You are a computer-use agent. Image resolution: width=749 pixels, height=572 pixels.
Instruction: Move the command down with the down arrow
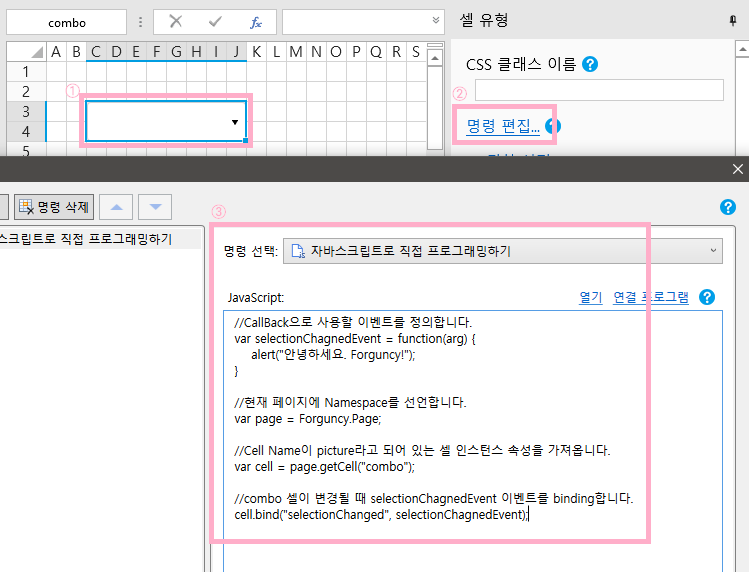(x=155, y=207)
